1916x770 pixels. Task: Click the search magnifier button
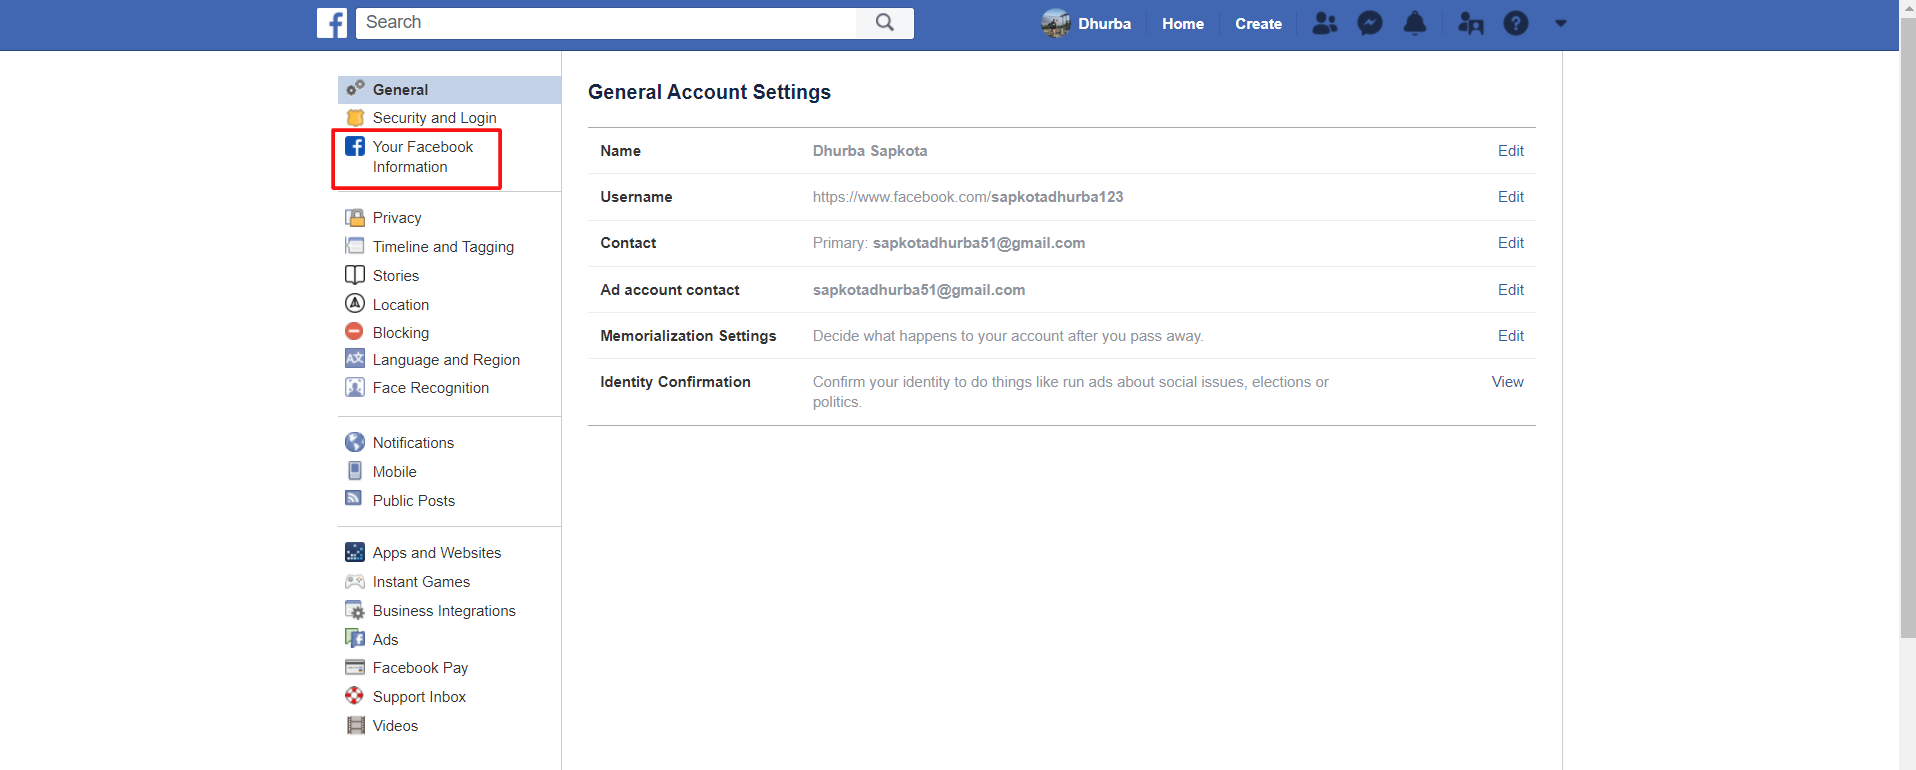(885, 23)
